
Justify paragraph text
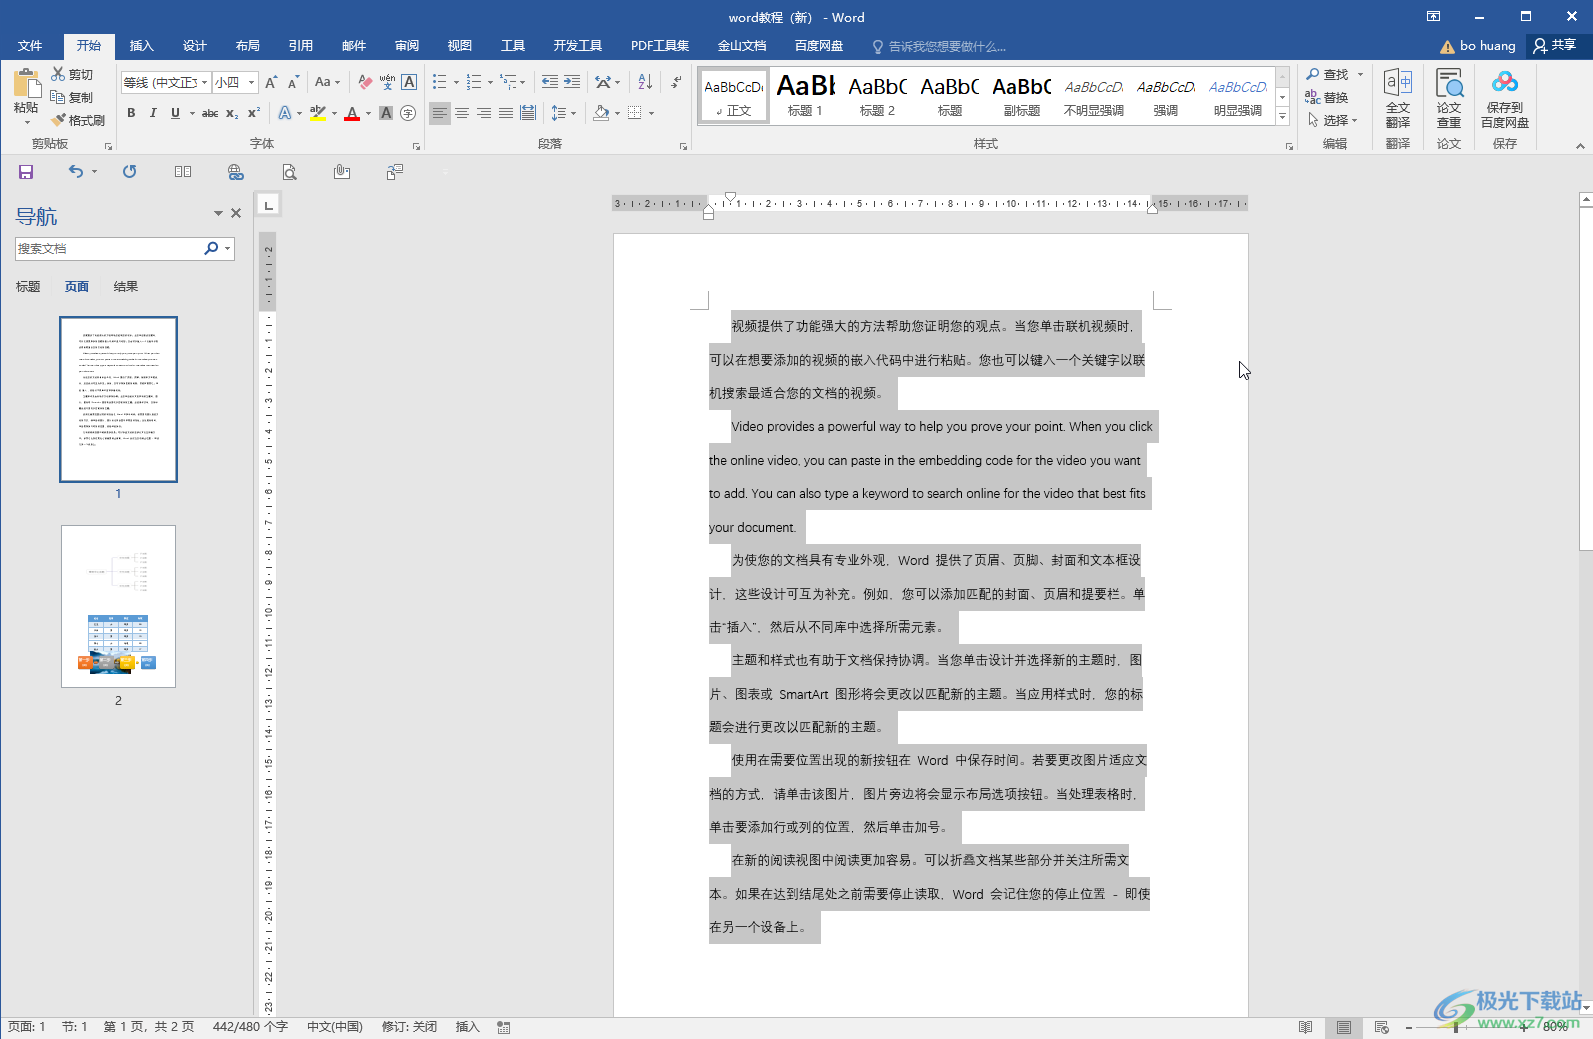click(506, 113)
